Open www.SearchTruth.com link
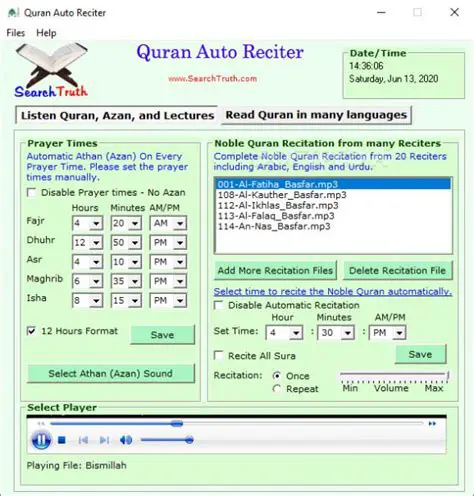This screenshot has height=496, width=474. click(213, 79)
